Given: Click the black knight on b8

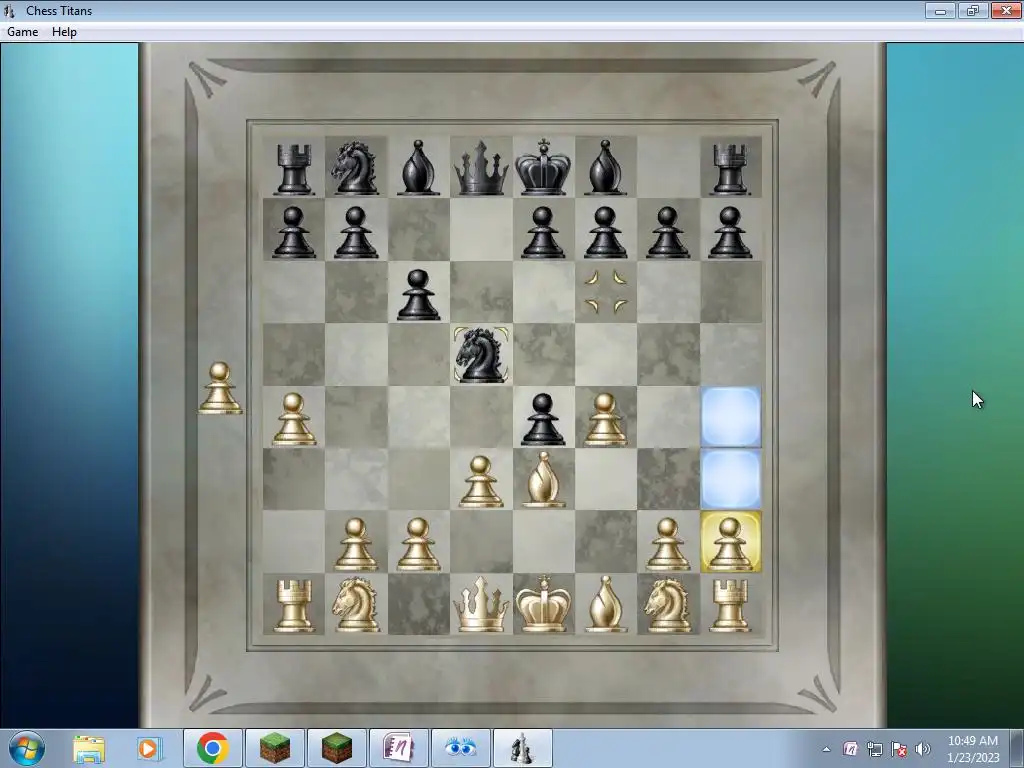Looking at the screenshot, I should click(355, 168).
